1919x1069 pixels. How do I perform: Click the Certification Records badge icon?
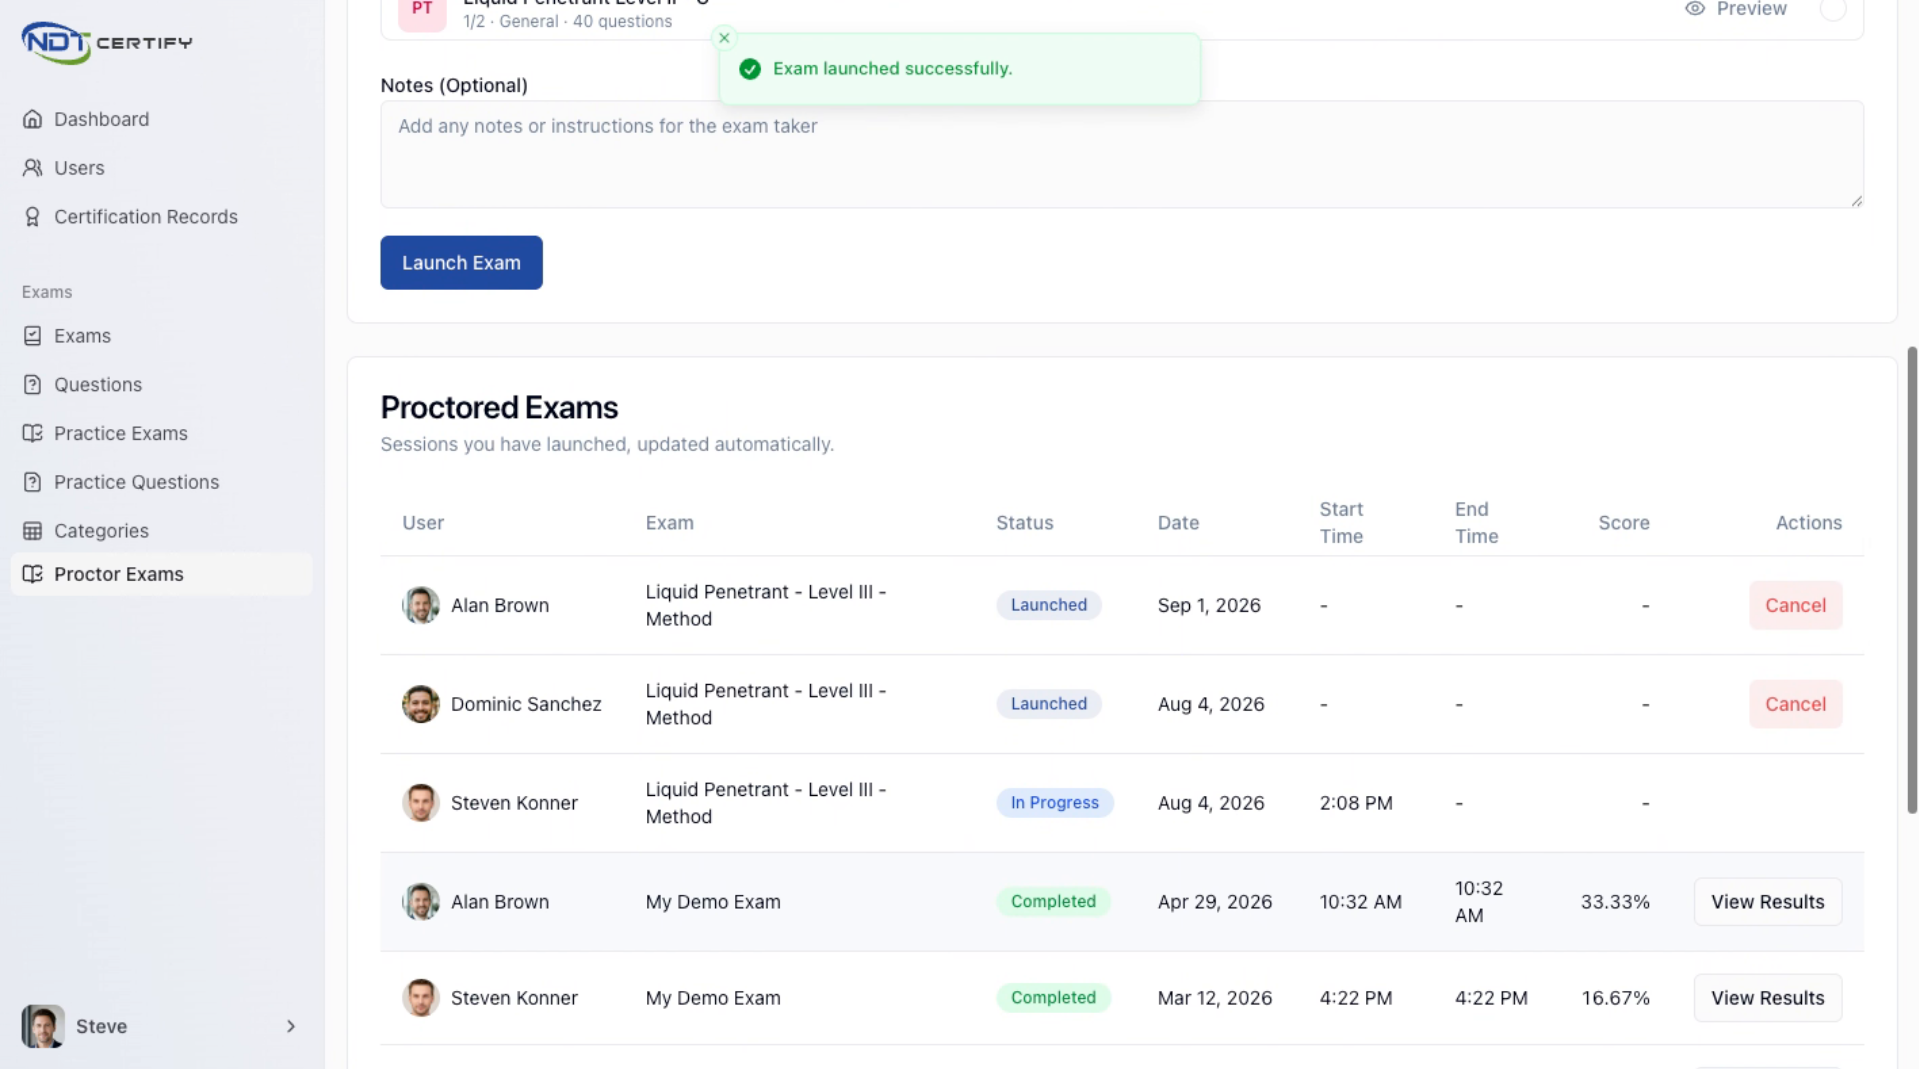point(33,217)
